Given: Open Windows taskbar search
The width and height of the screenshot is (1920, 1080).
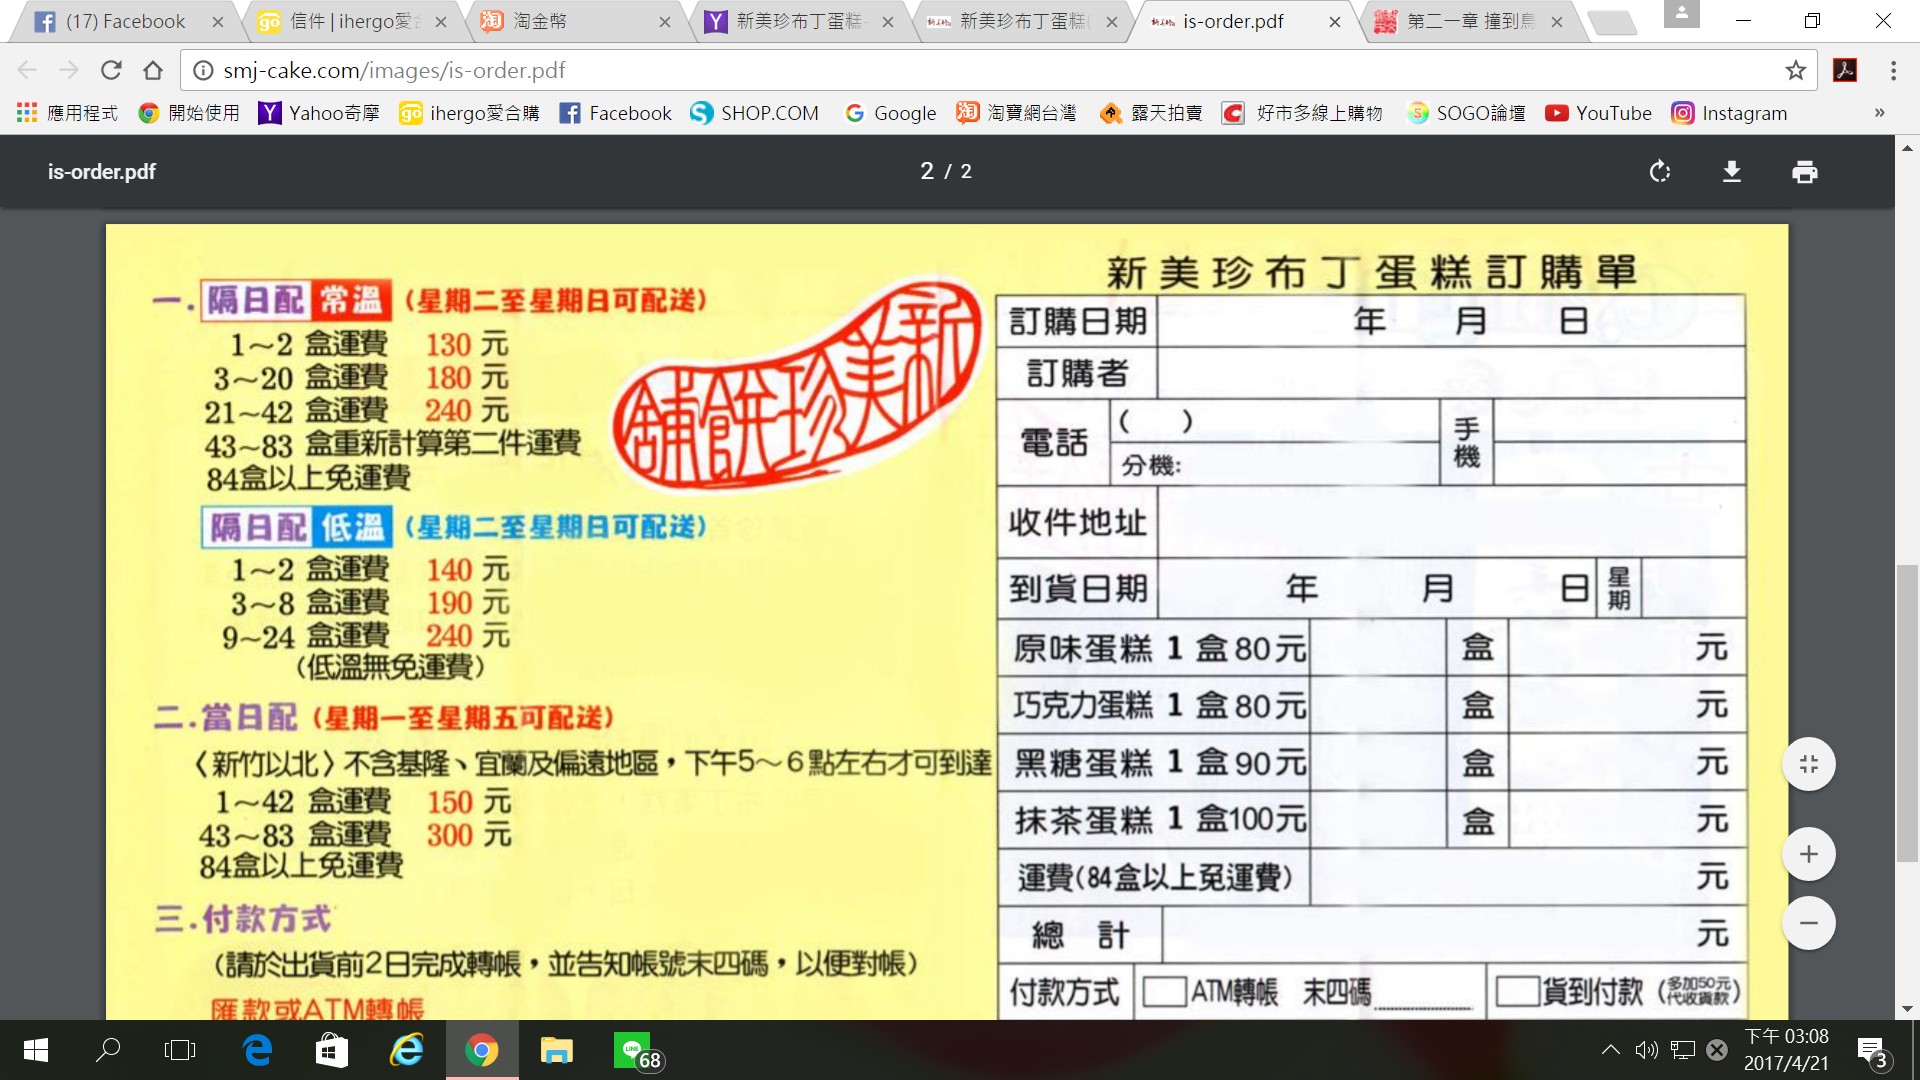Looking at the screenshot, I should tap(108, 1050).
